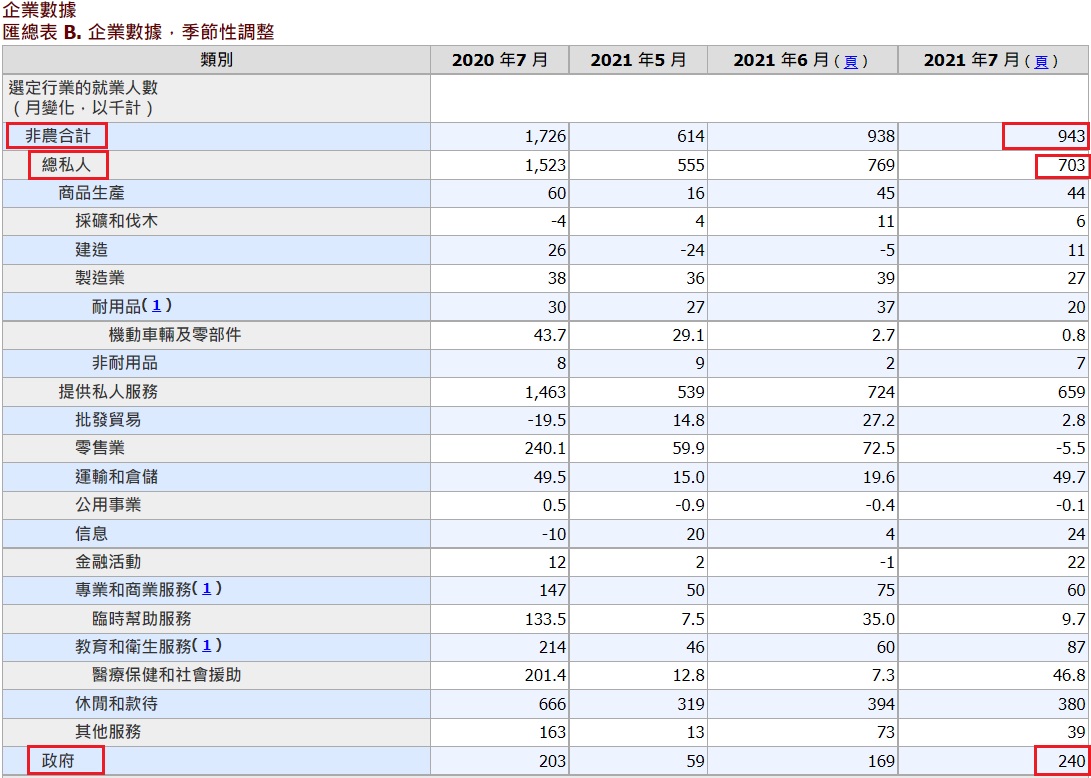
Task: Click 非農合計 value 1,726 for 2020年7月
Action: click(546, 136)
